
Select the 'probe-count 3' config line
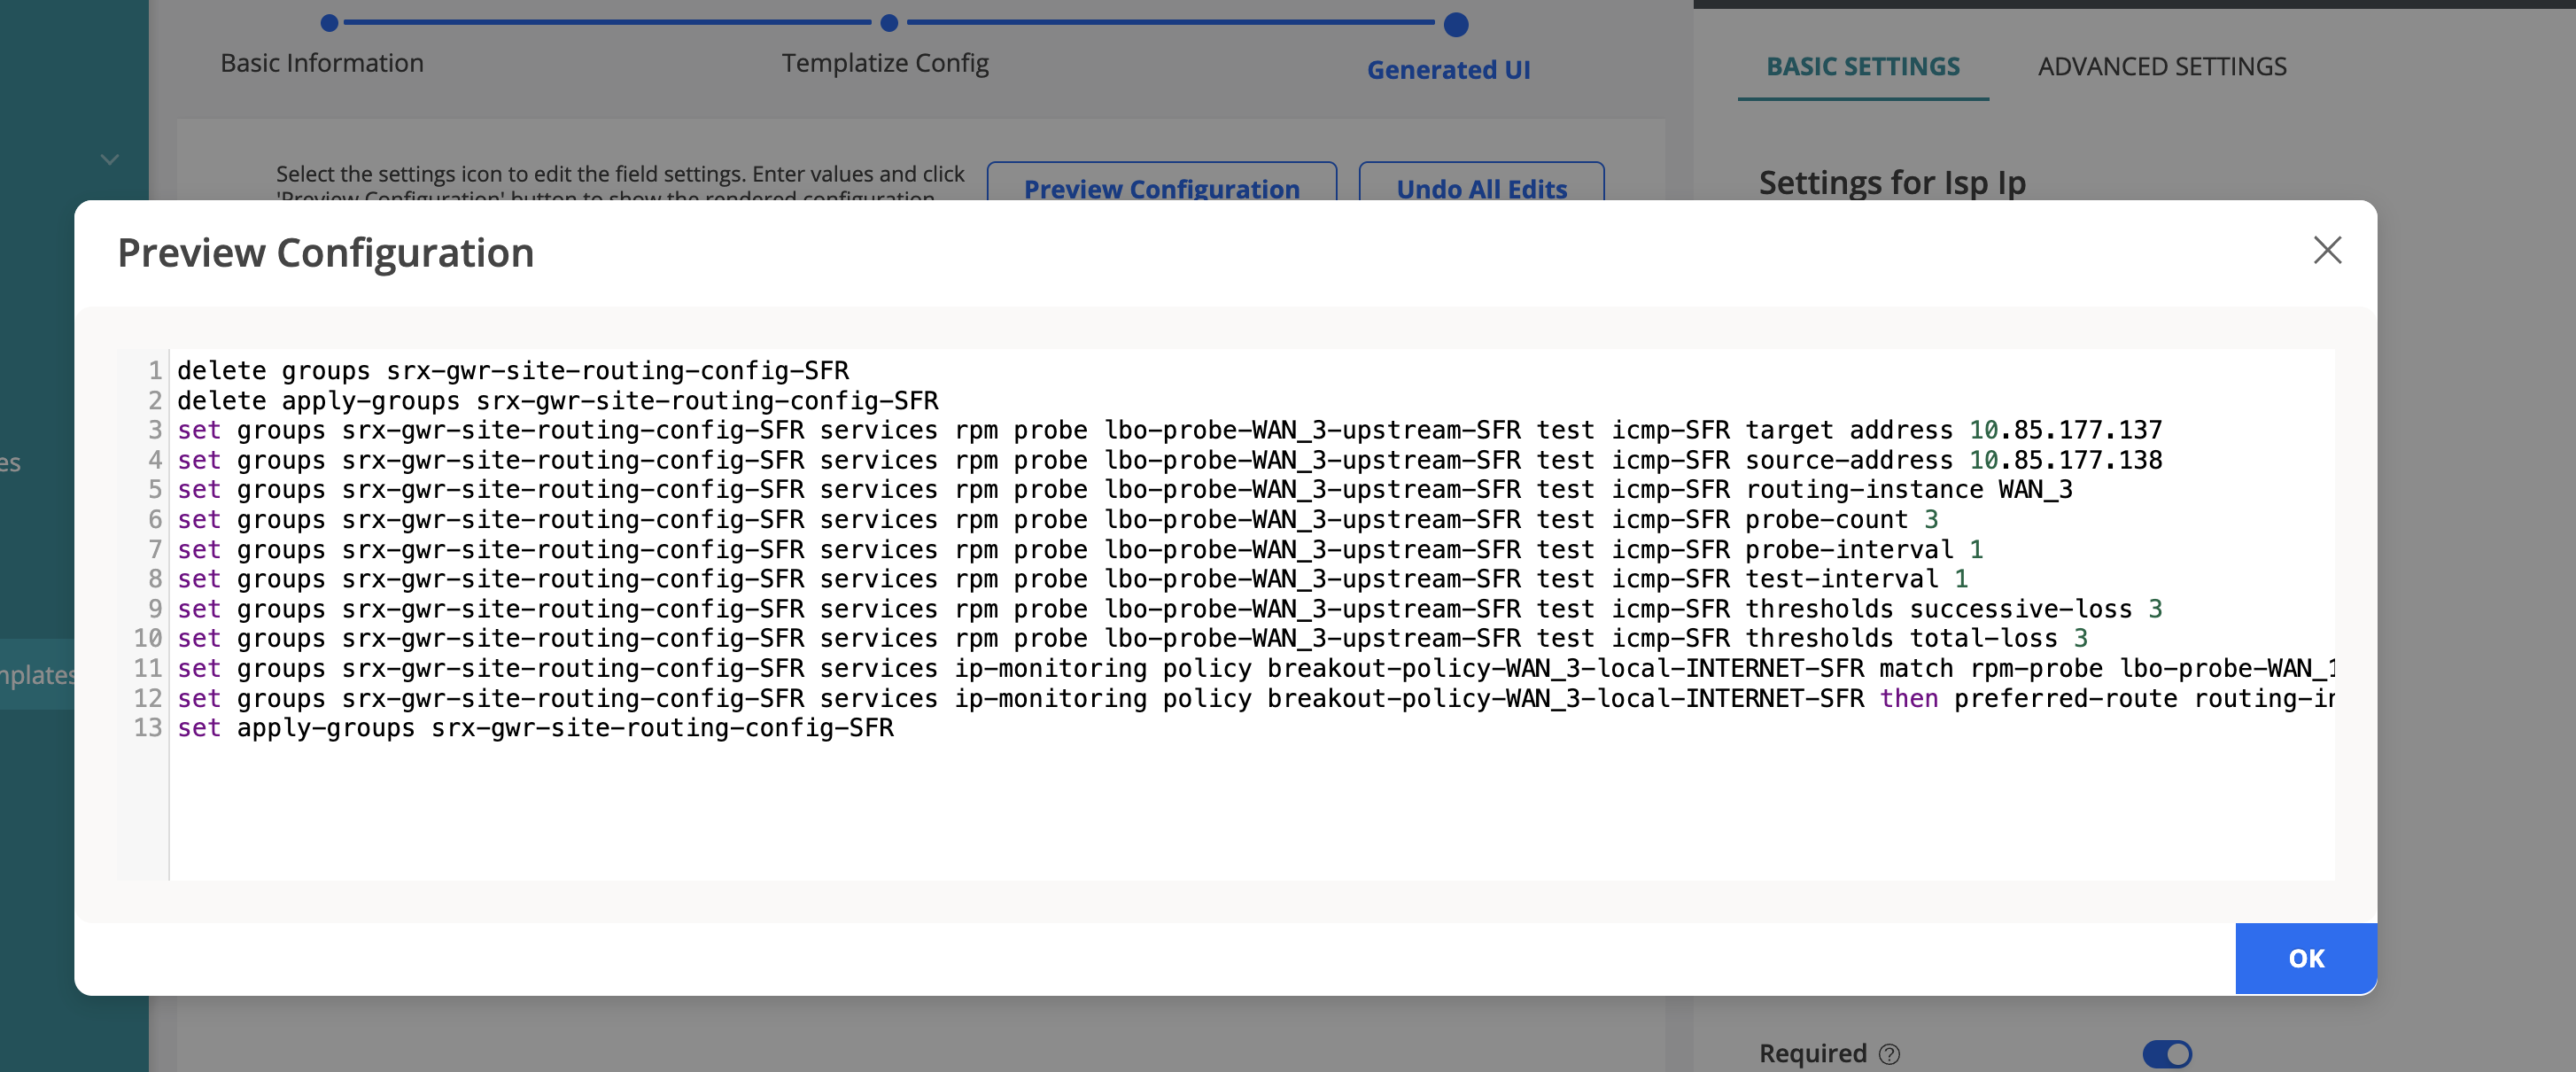tap(1058, 520)
